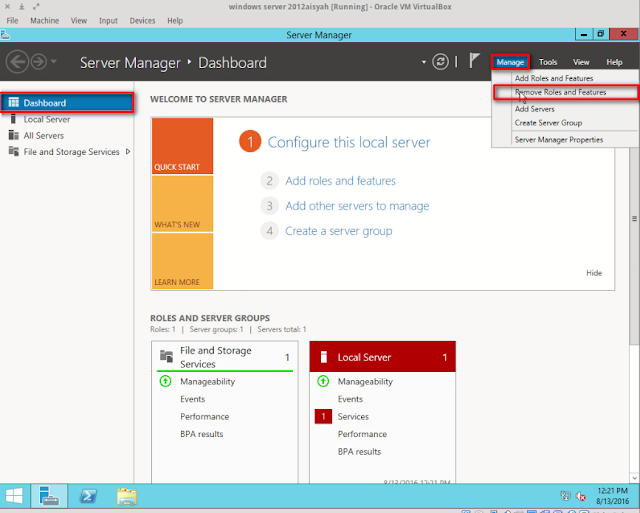The height and width of the screenshot is (513, 640).
Task: Select Dashboard in the sidebar
Action: tap(67, 102)
